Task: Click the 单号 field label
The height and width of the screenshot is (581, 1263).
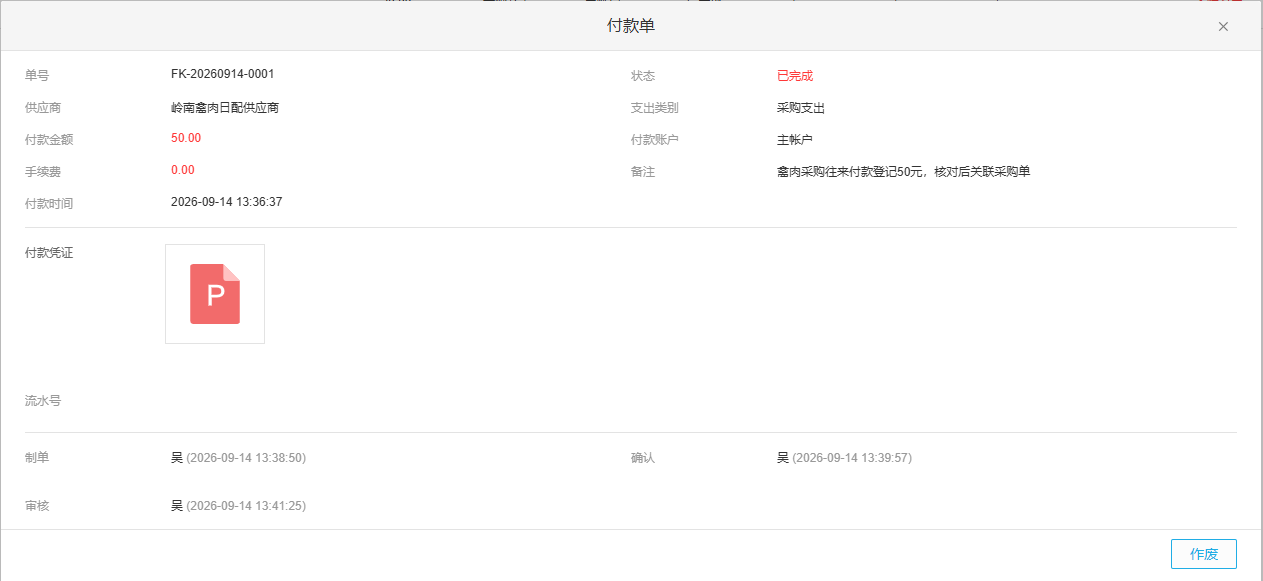Action: [x=37, y=76]
